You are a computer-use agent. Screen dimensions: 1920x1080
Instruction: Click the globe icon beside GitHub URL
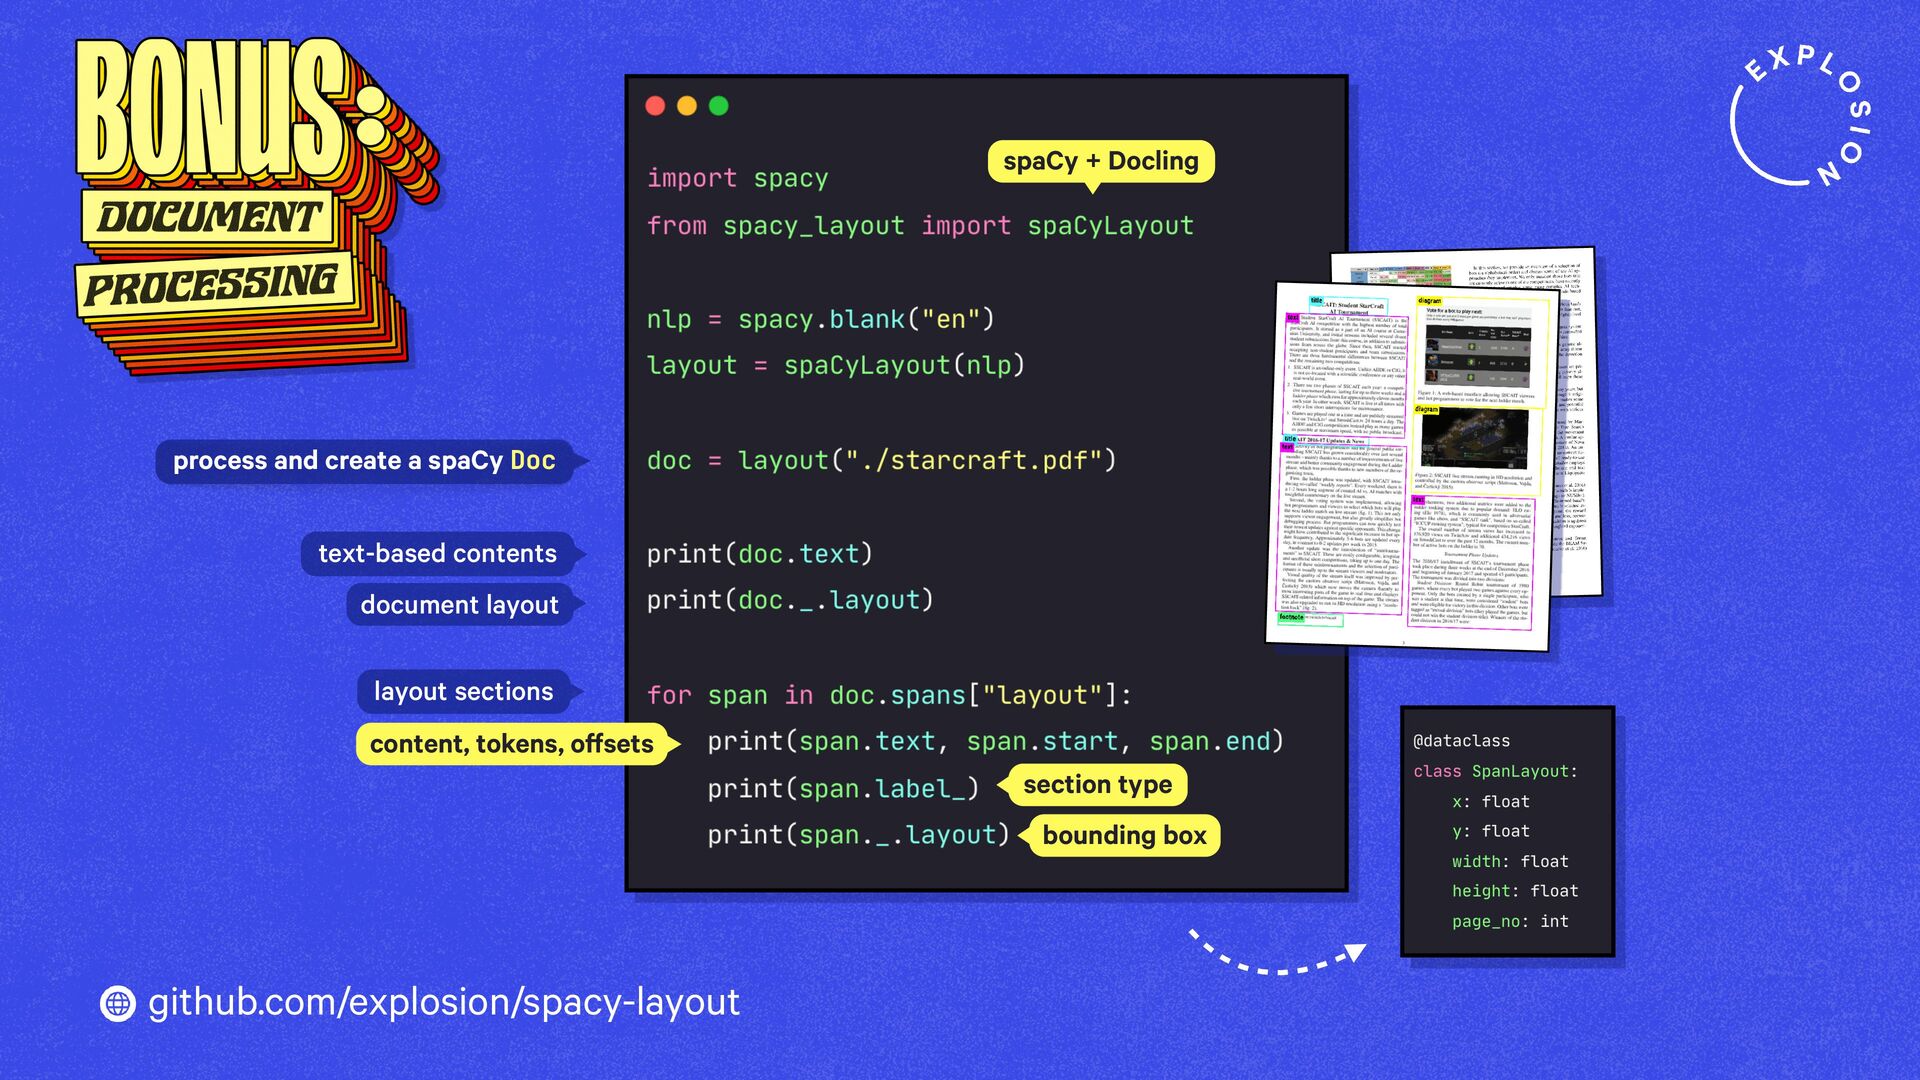pyautogui.click(x=118, y=1003)
